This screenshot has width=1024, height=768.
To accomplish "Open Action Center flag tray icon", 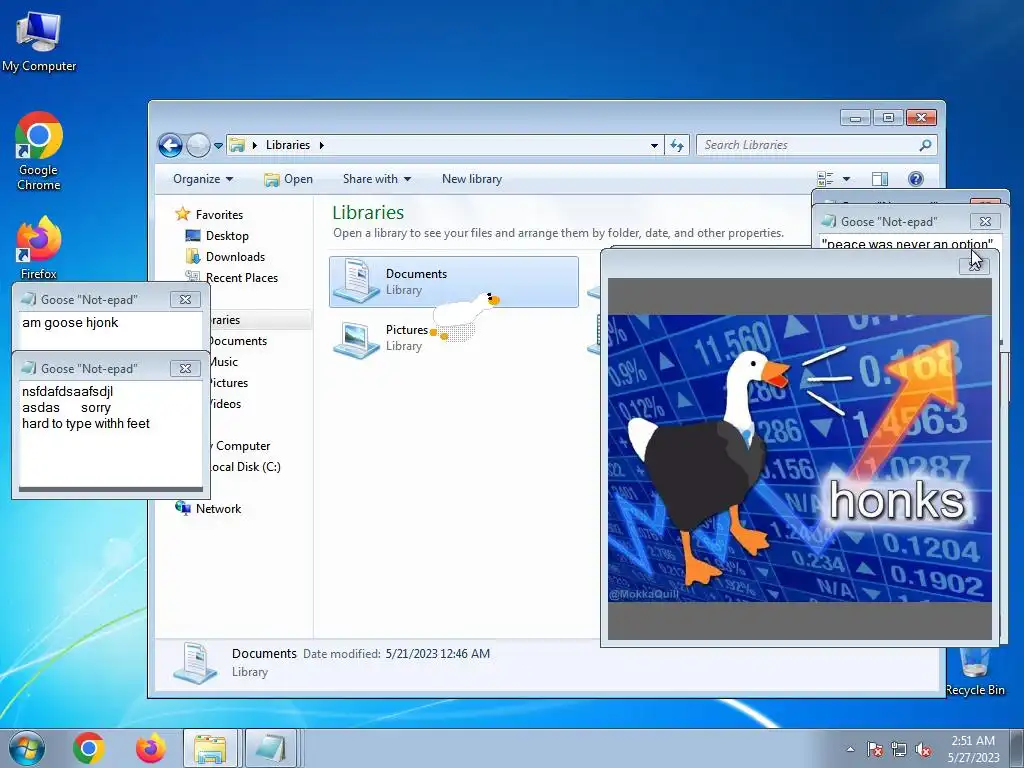I will (875, 749).
